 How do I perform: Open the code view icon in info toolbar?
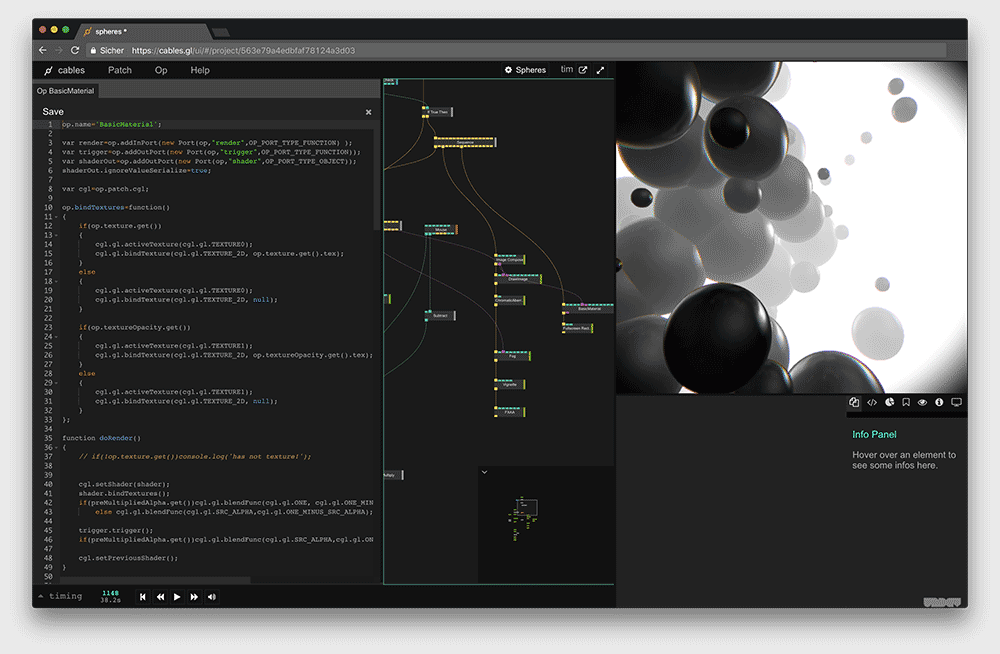[x=872, y=403]
